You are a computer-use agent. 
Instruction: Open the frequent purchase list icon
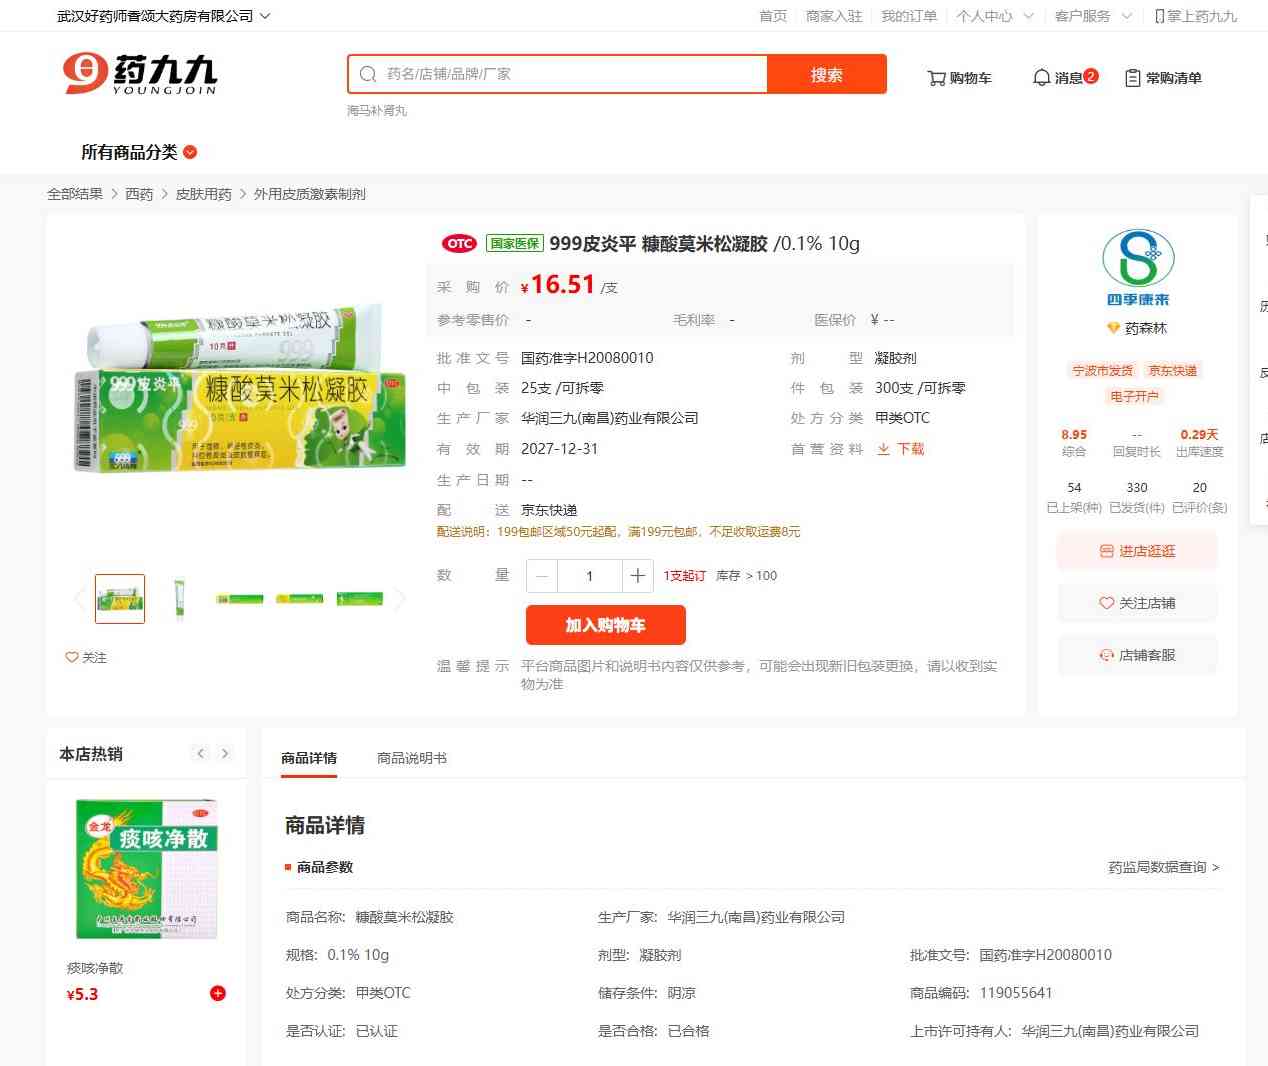1133,78
